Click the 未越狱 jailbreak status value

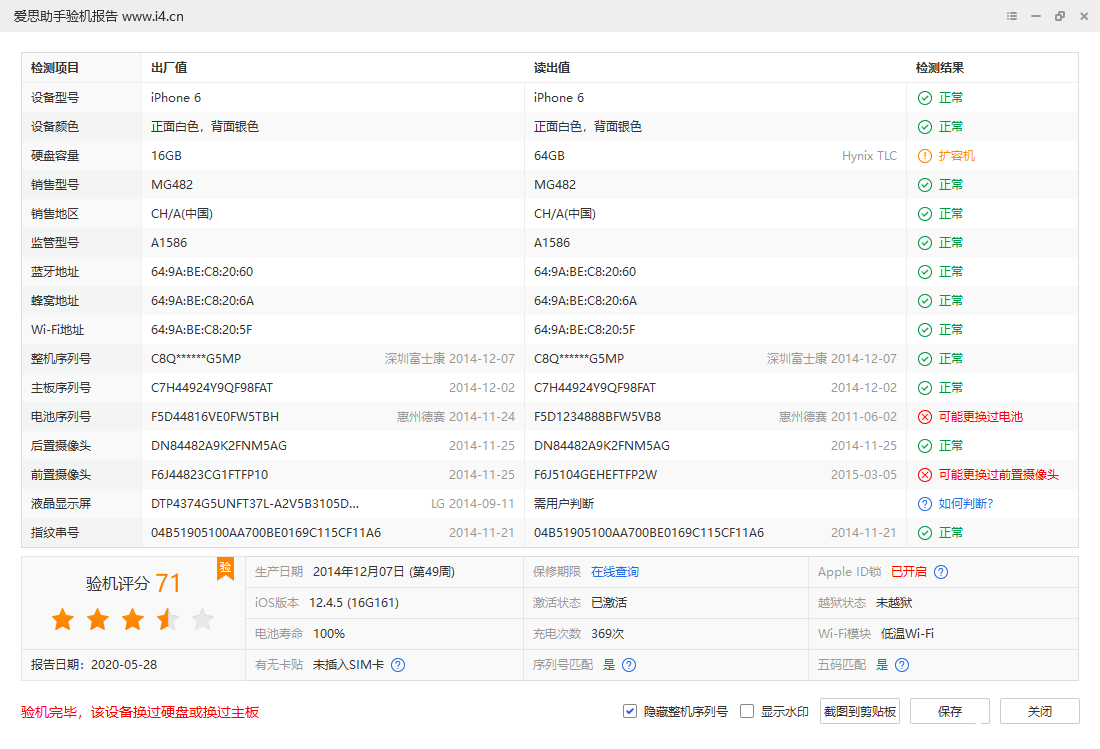coord(894,602)
